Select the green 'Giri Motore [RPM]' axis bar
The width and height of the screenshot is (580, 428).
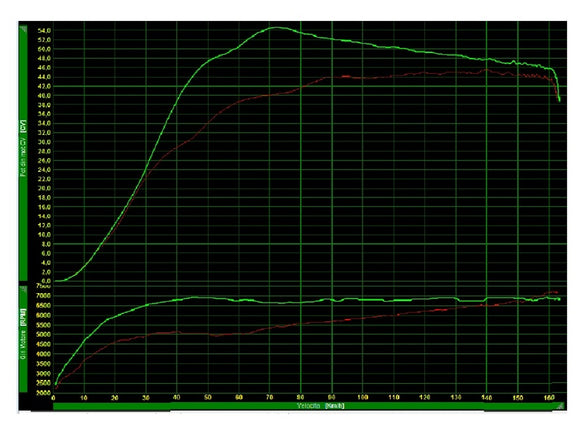23,338
